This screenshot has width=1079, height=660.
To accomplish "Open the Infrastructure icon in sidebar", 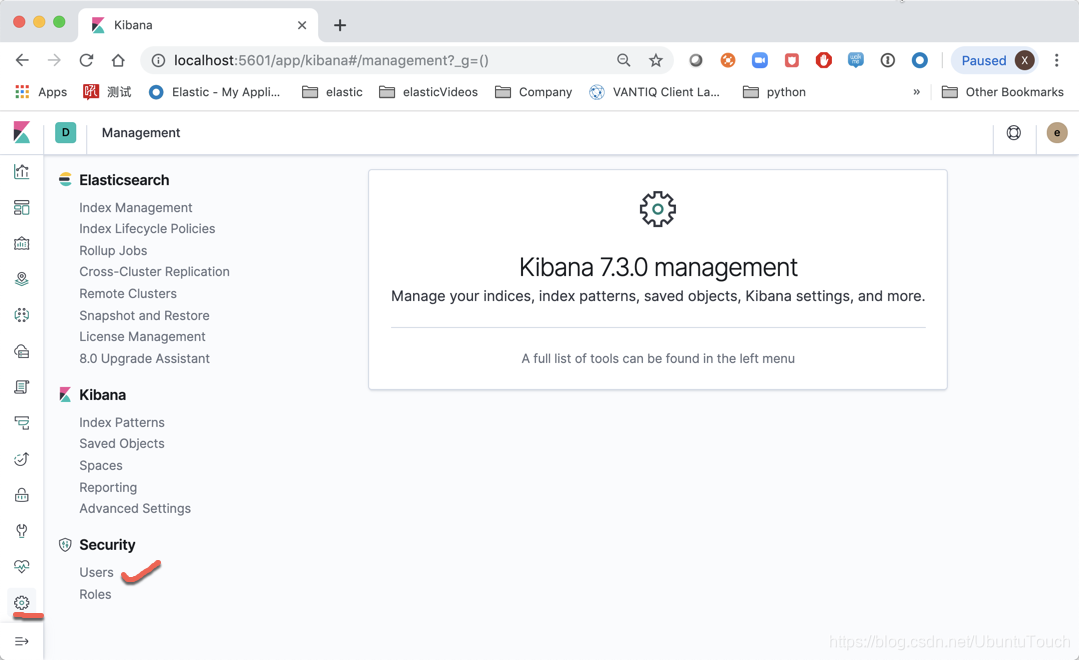I will tap(21, 351).
